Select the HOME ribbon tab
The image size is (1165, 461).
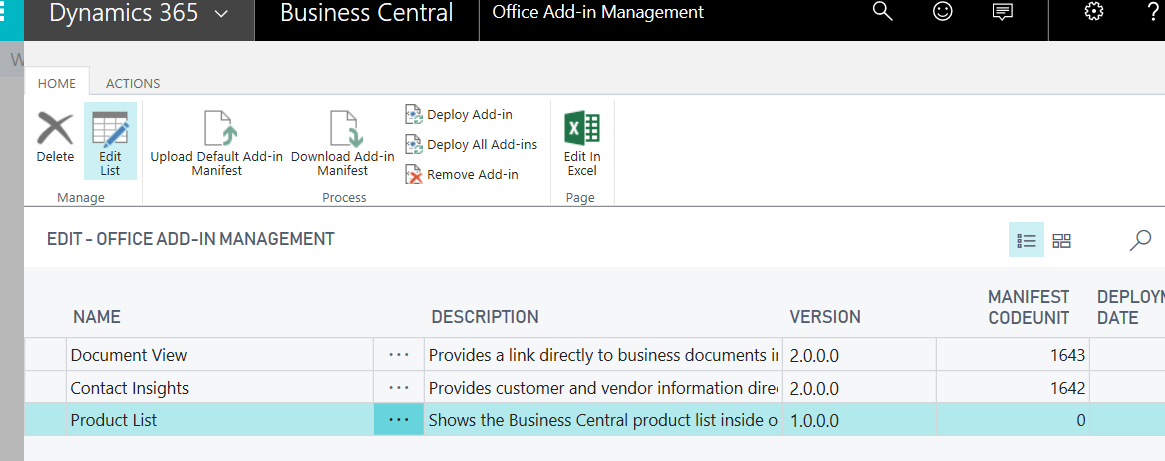tap(57, 83)
